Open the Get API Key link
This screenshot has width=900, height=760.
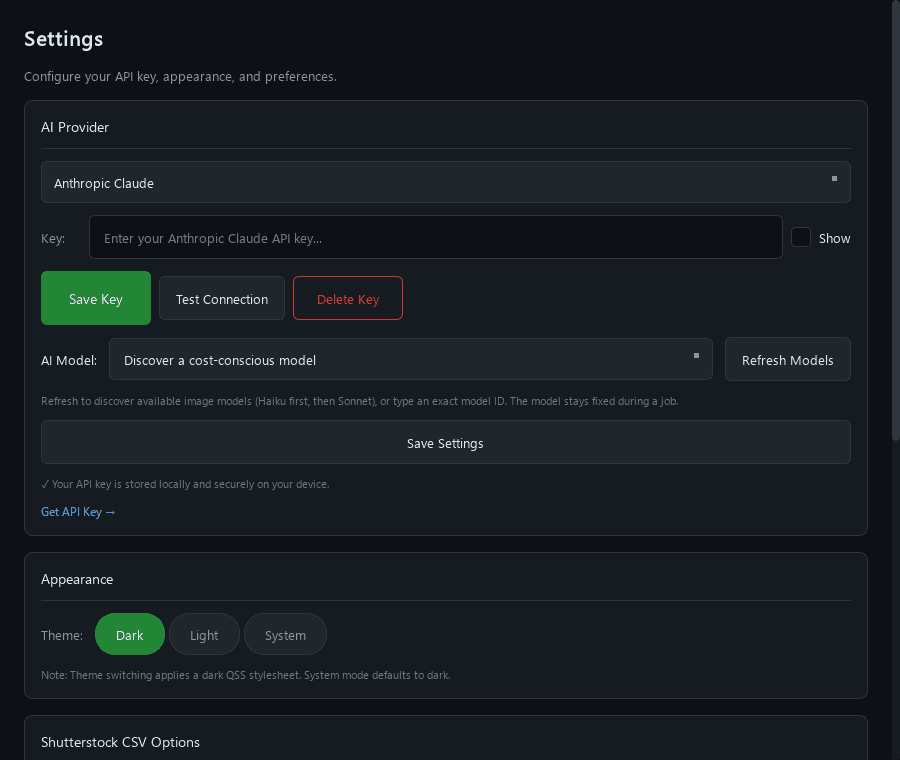click(x=78, y=511)
